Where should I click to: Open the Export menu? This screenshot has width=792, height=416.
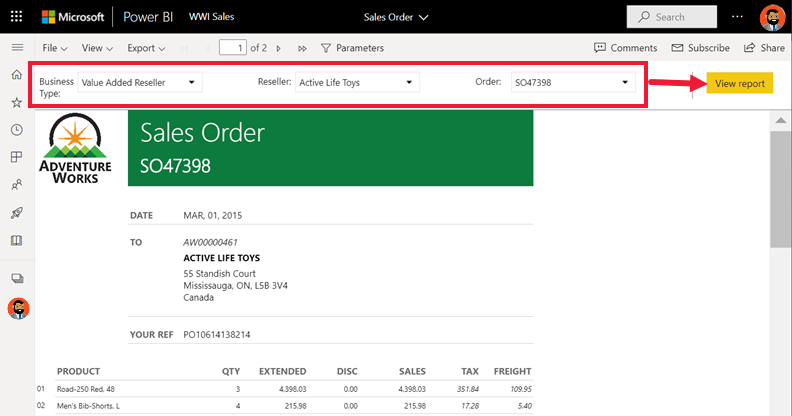tap(146, 48)
